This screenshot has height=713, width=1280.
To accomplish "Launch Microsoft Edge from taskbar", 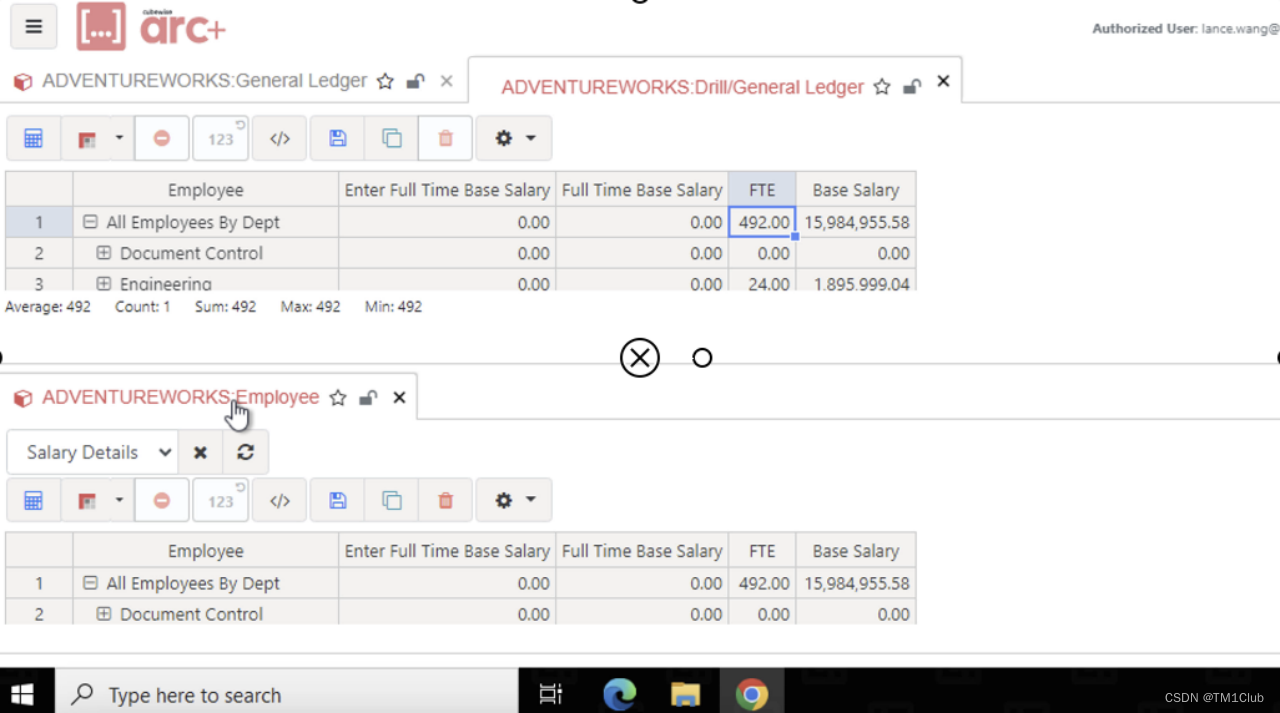I will [620, 694].
